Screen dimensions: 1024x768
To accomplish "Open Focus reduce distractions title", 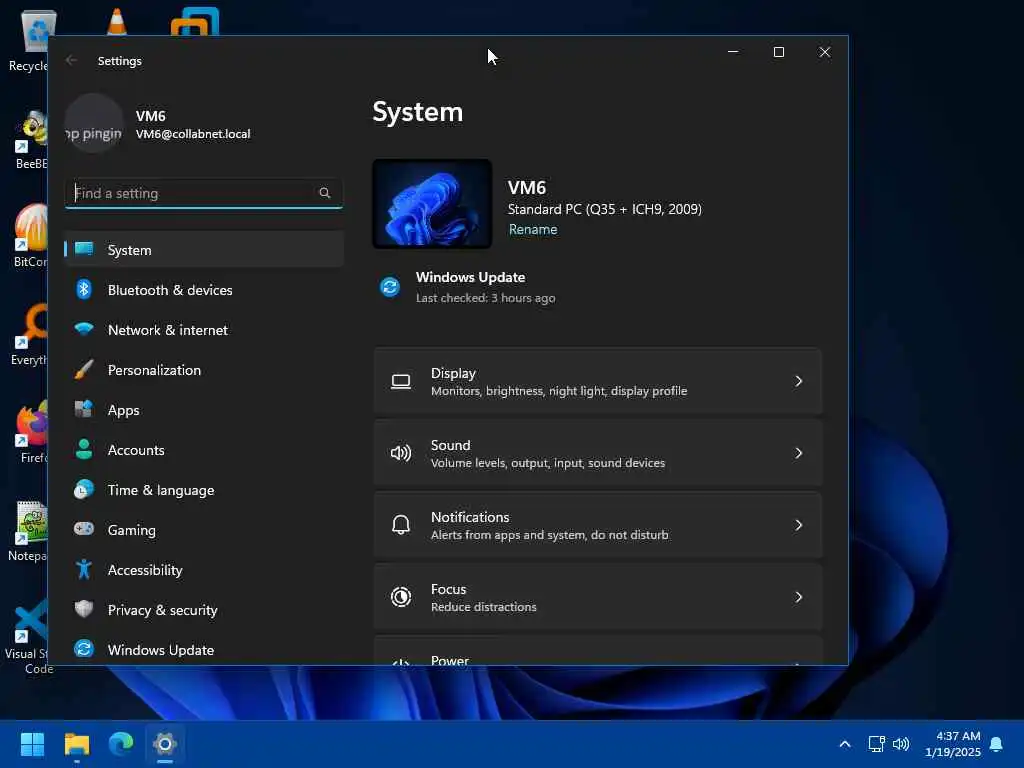I will (449, 588).
